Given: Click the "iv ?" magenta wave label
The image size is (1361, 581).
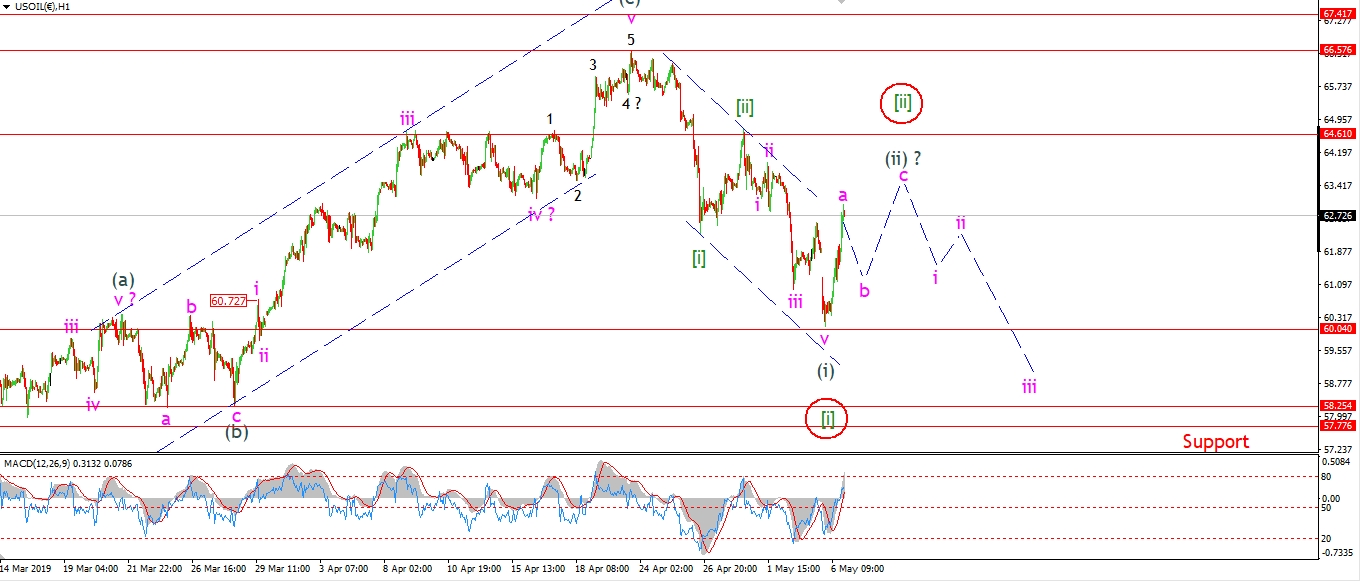Looking at the screenshot, I should tap(543, 213).
